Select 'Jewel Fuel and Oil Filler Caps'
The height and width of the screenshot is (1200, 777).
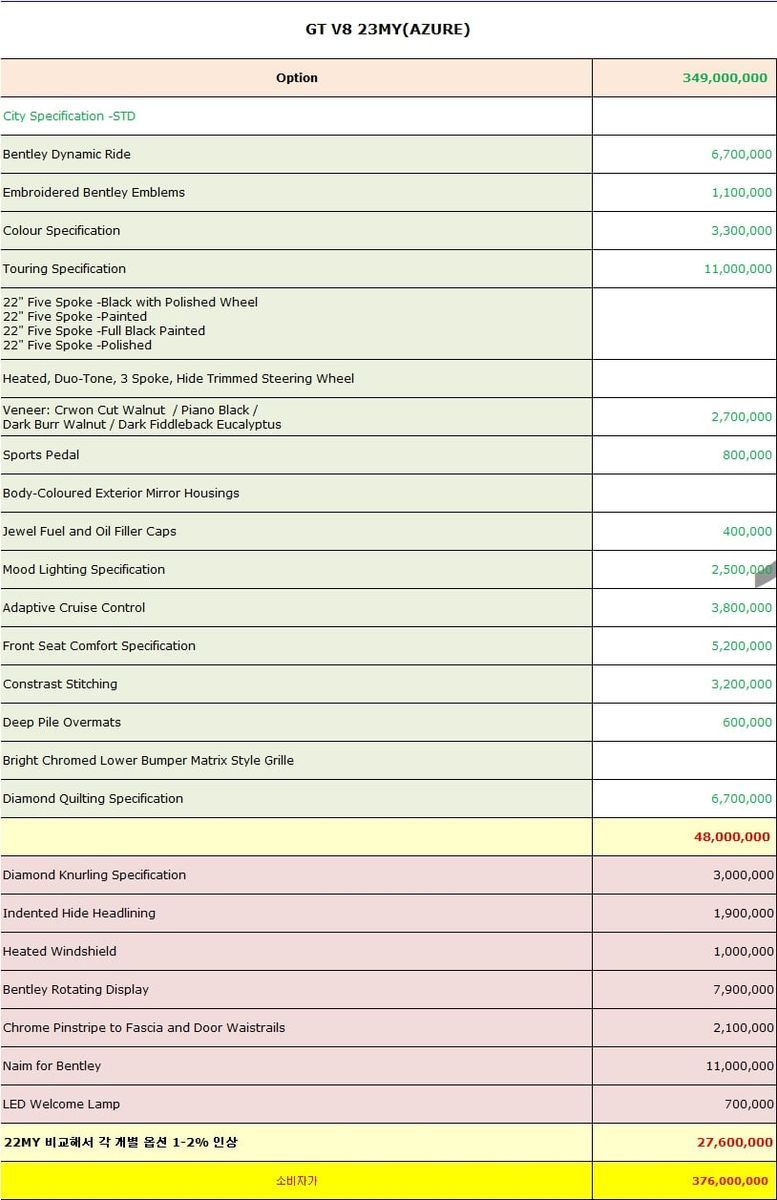click(296, 531)
